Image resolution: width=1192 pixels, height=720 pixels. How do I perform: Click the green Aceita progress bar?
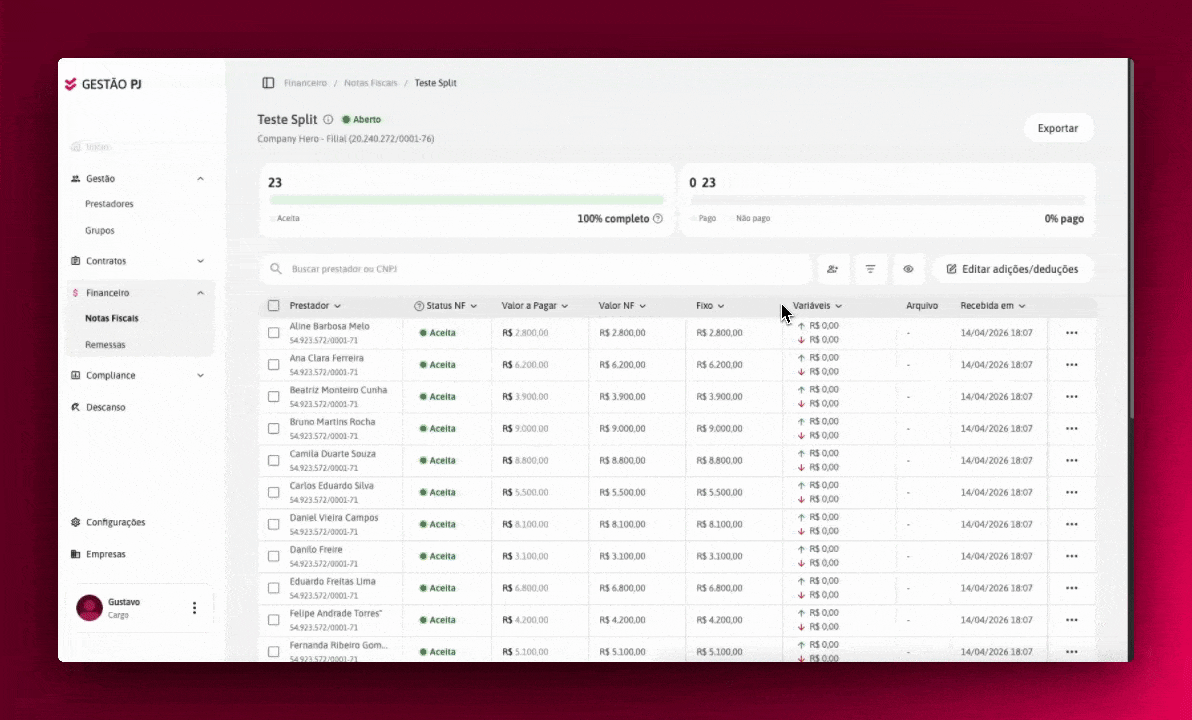coord(467,200)
